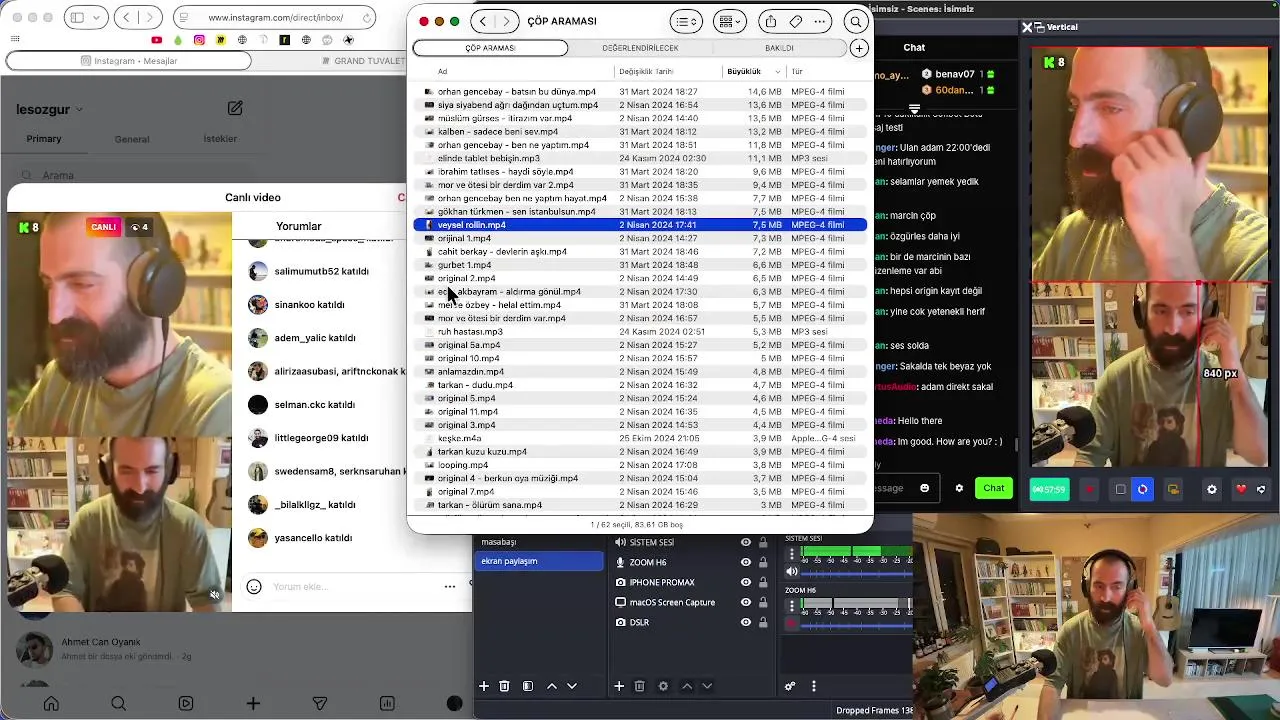Adjust SİSTEM SESİ volume slider
Screen dimensions: 1280x720
[856, 572]
